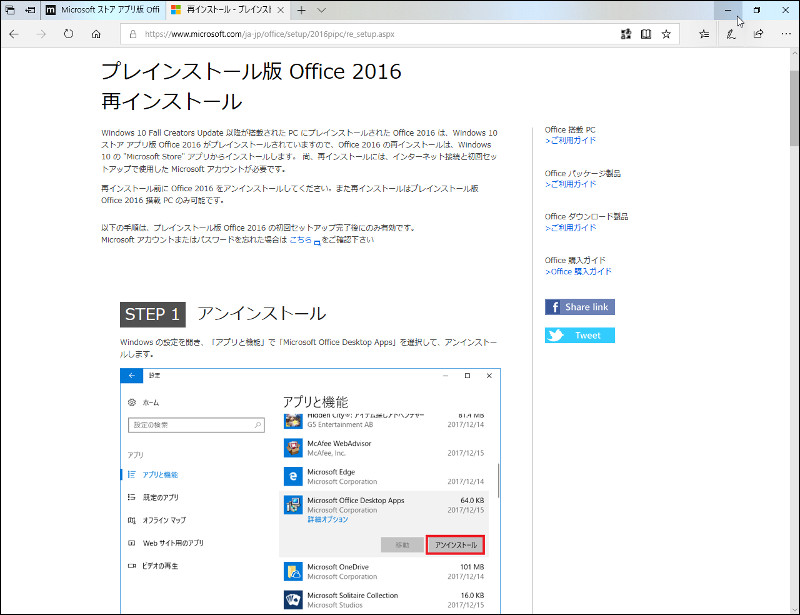Click Microsoft Solitaire Collection app icon
The image size is (800, 615).
[x=293, y=600]
